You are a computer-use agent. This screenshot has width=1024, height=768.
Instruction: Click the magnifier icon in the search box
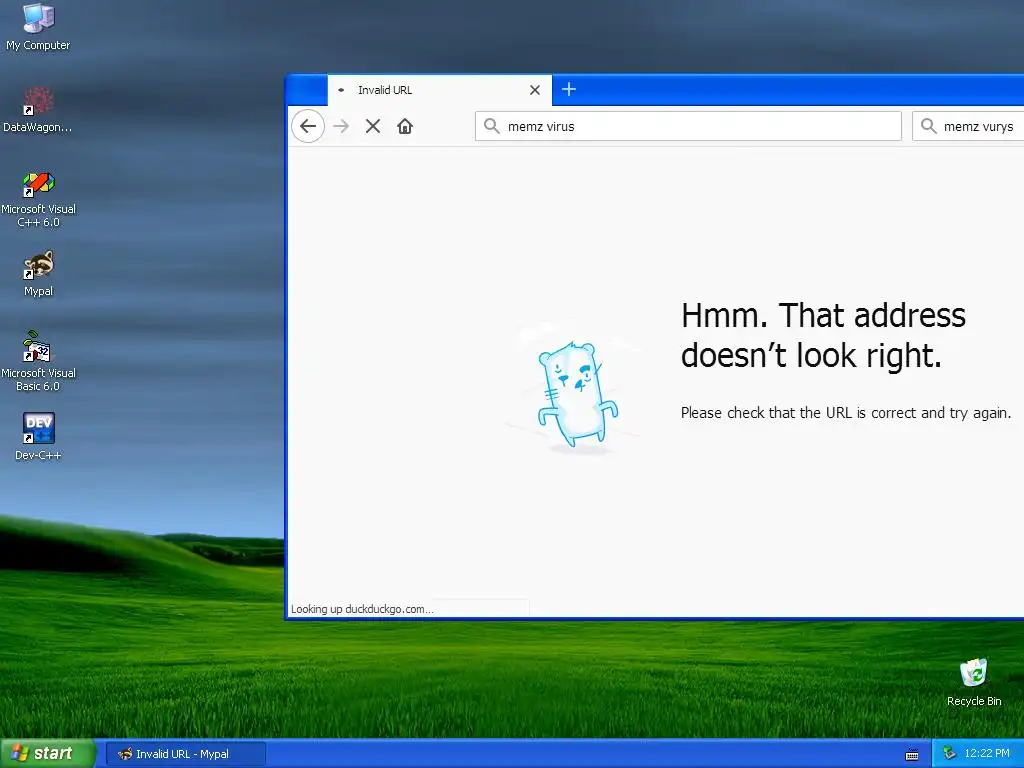(x=929, y=126)
